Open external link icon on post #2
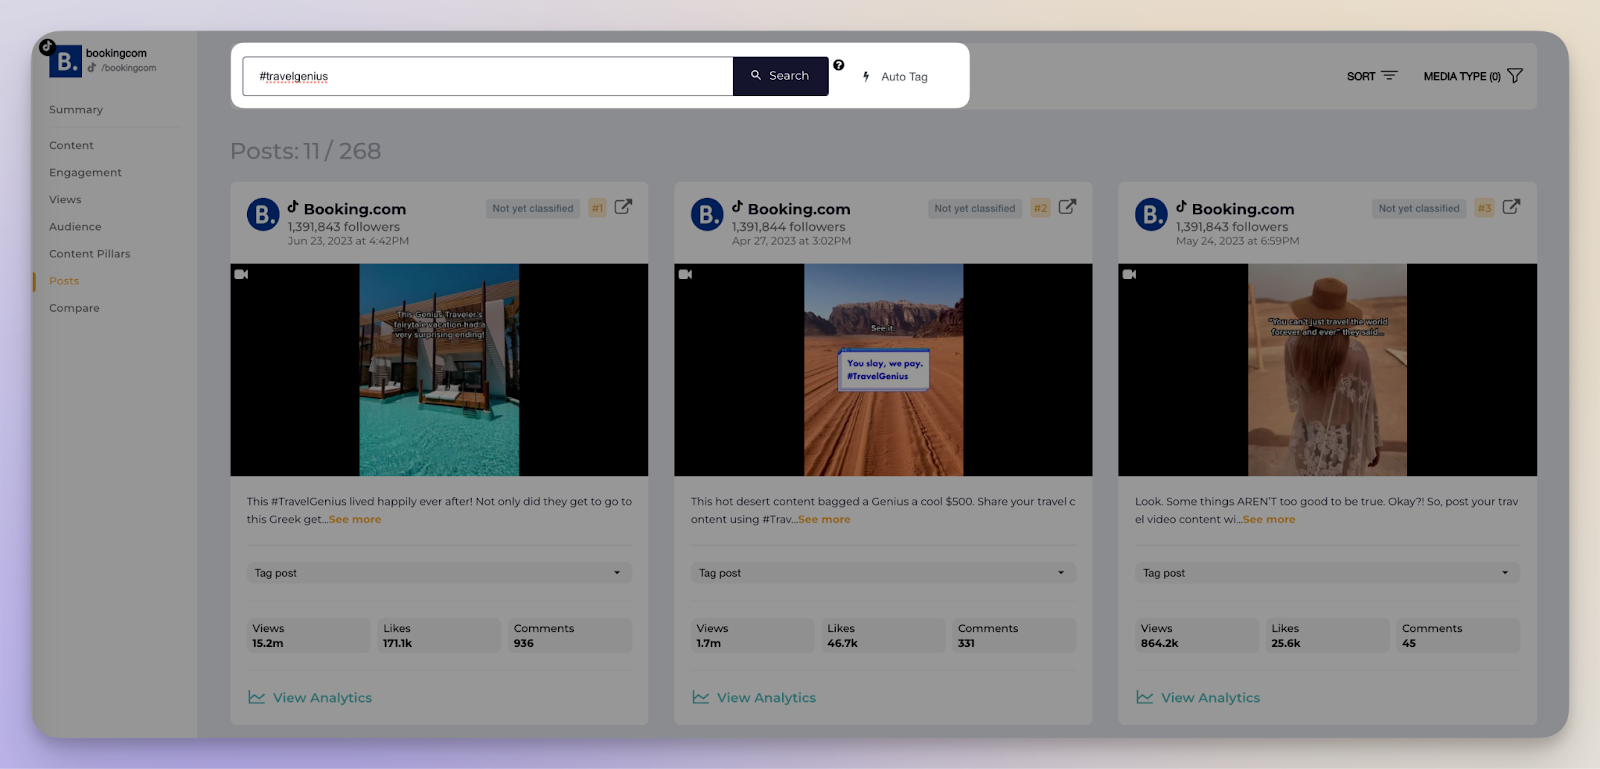The width and height of the screenshot is (1600, 769). pos(1067,207)
